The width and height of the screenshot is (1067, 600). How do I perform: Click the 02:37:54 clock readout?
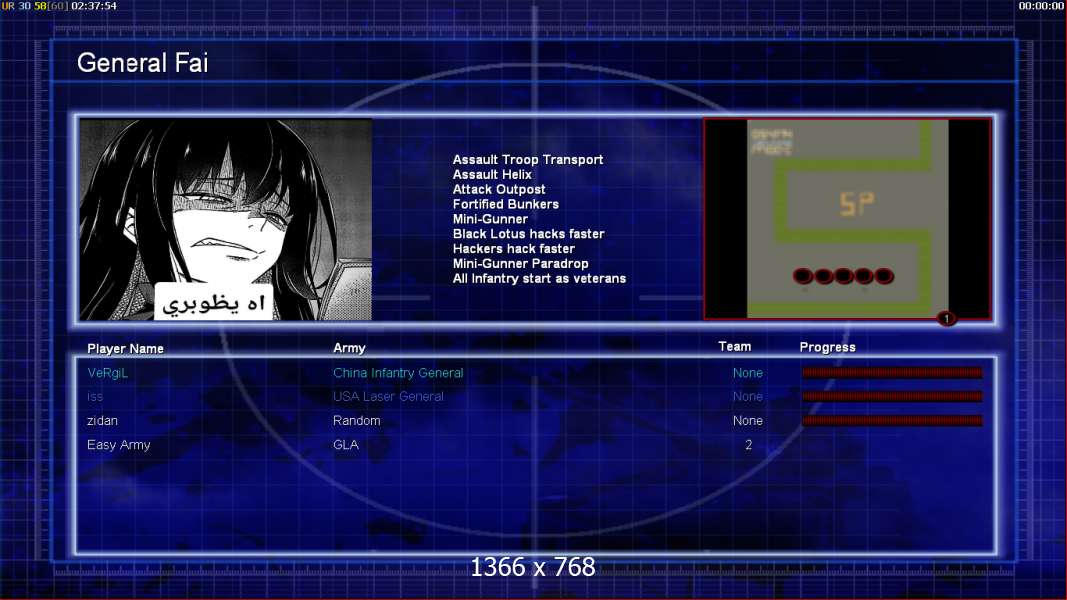[x=94, y=6]
